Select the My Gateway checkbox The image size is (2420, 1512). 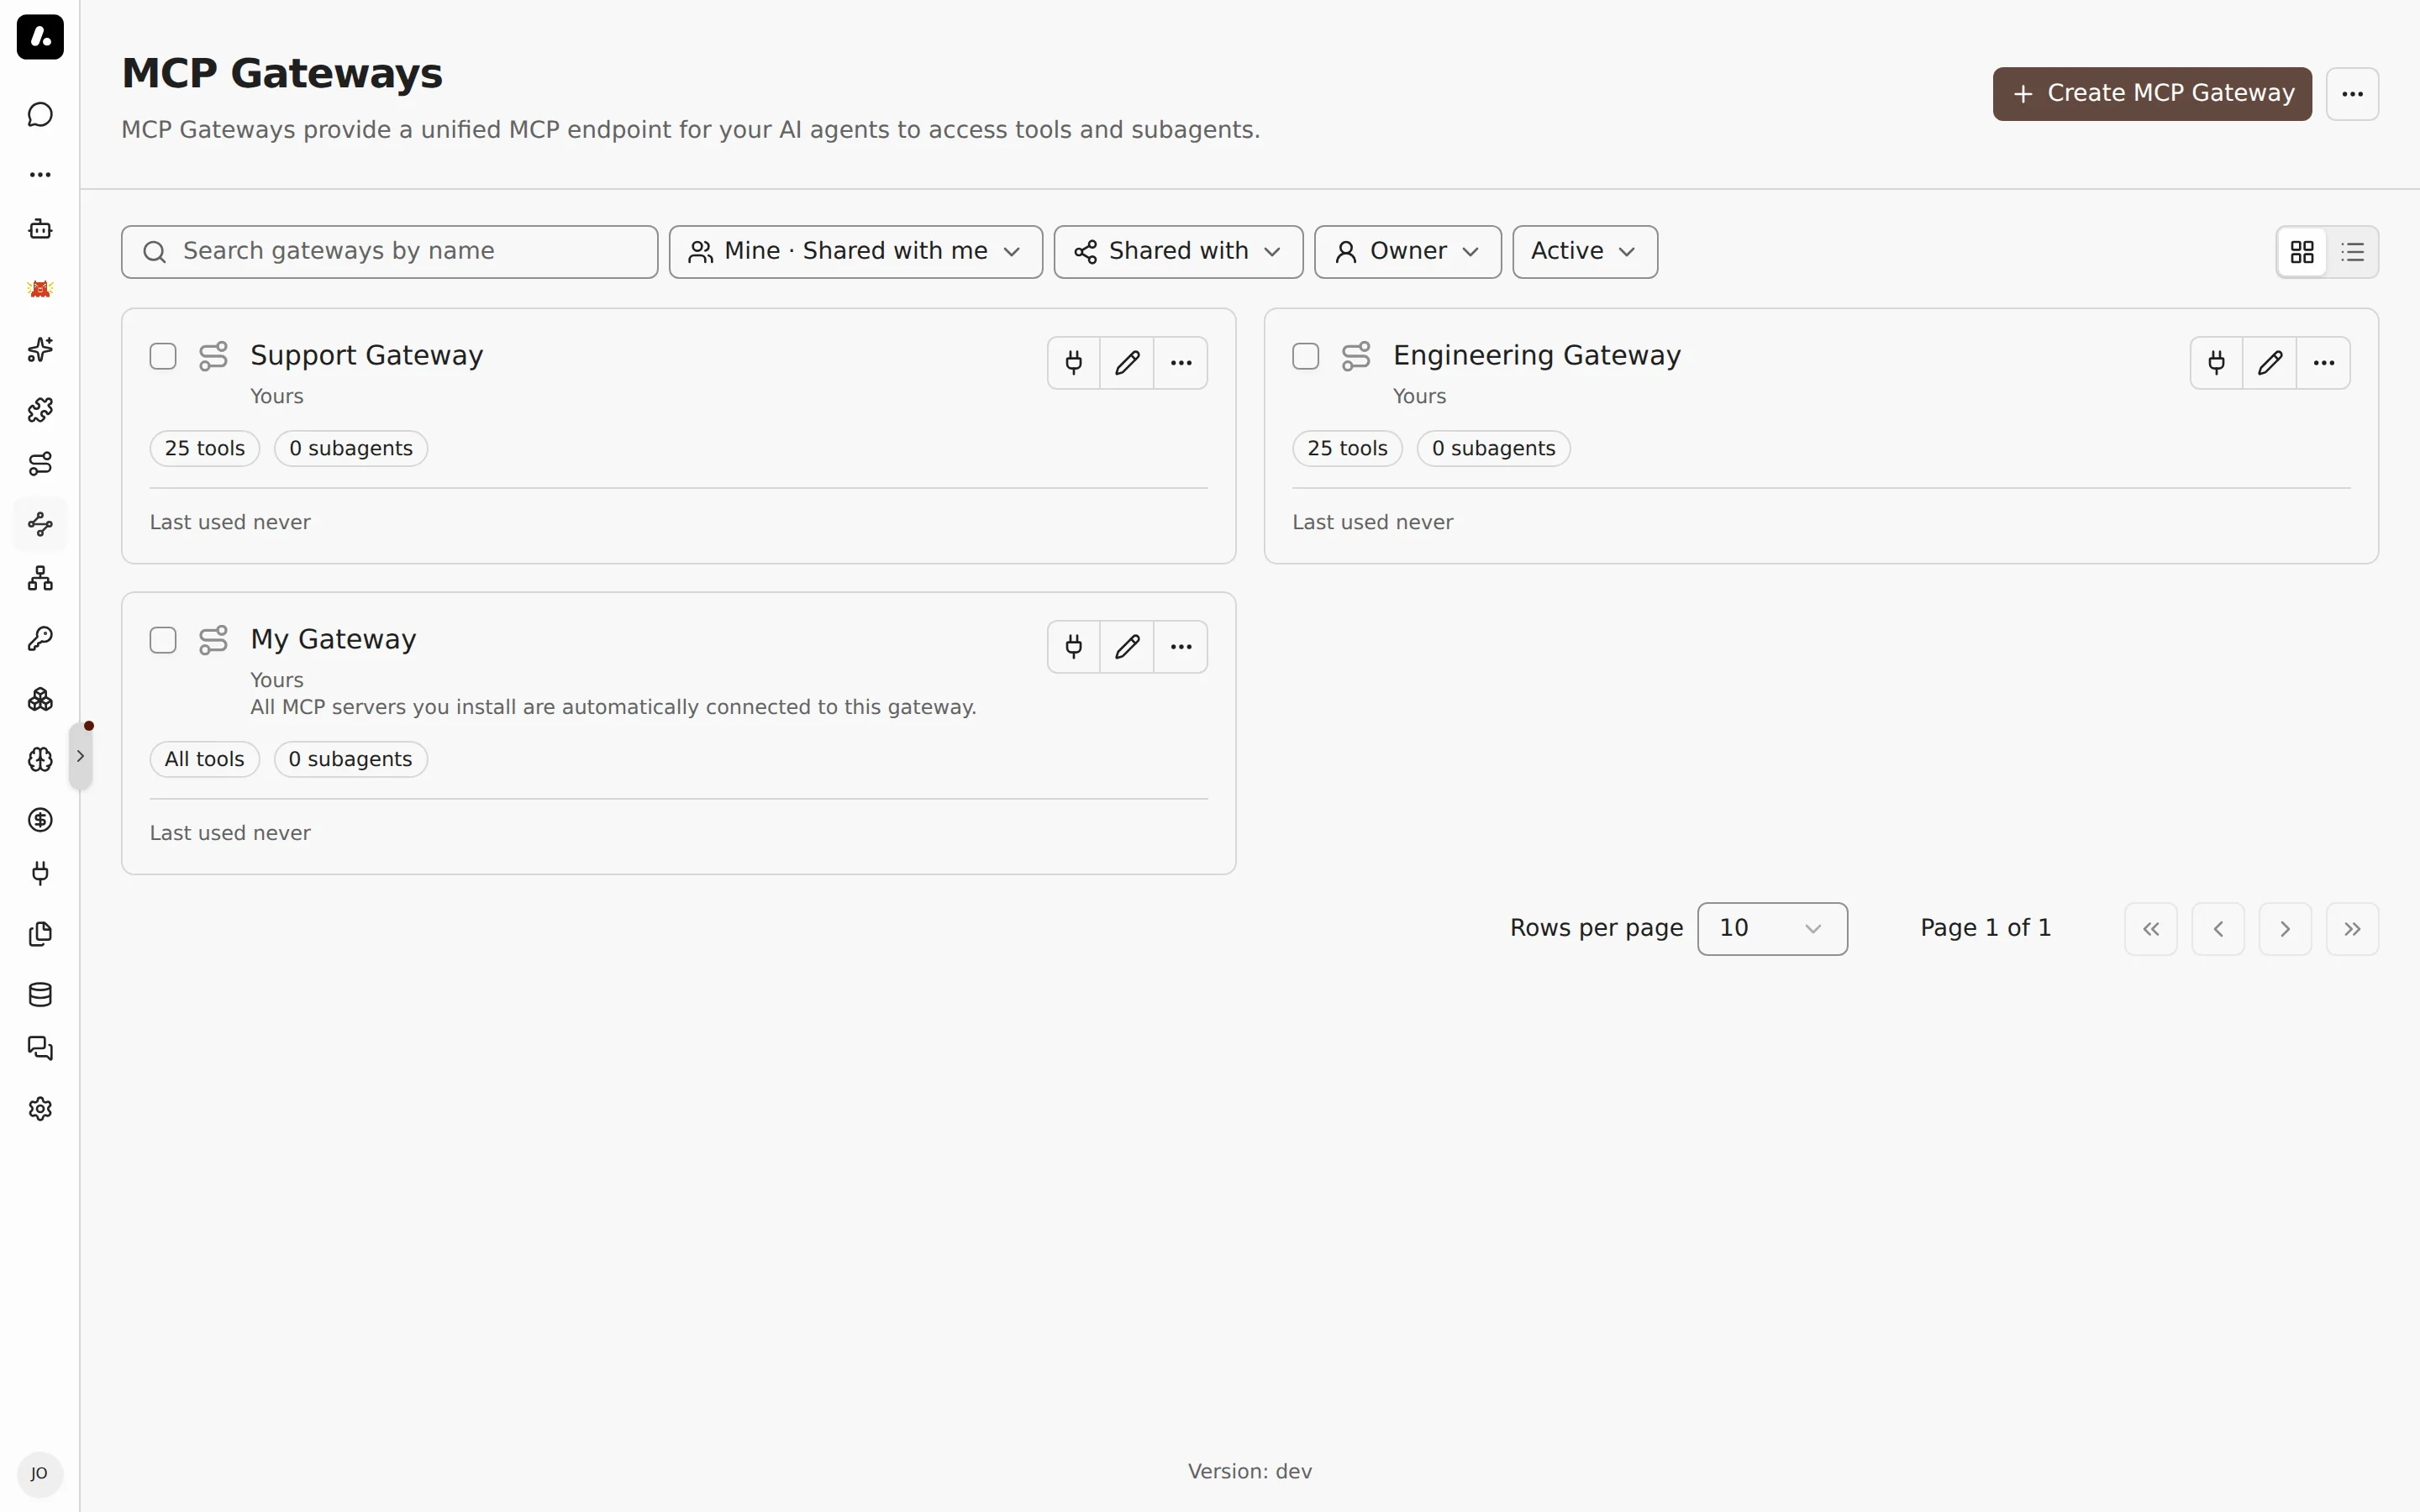point(163,640)
